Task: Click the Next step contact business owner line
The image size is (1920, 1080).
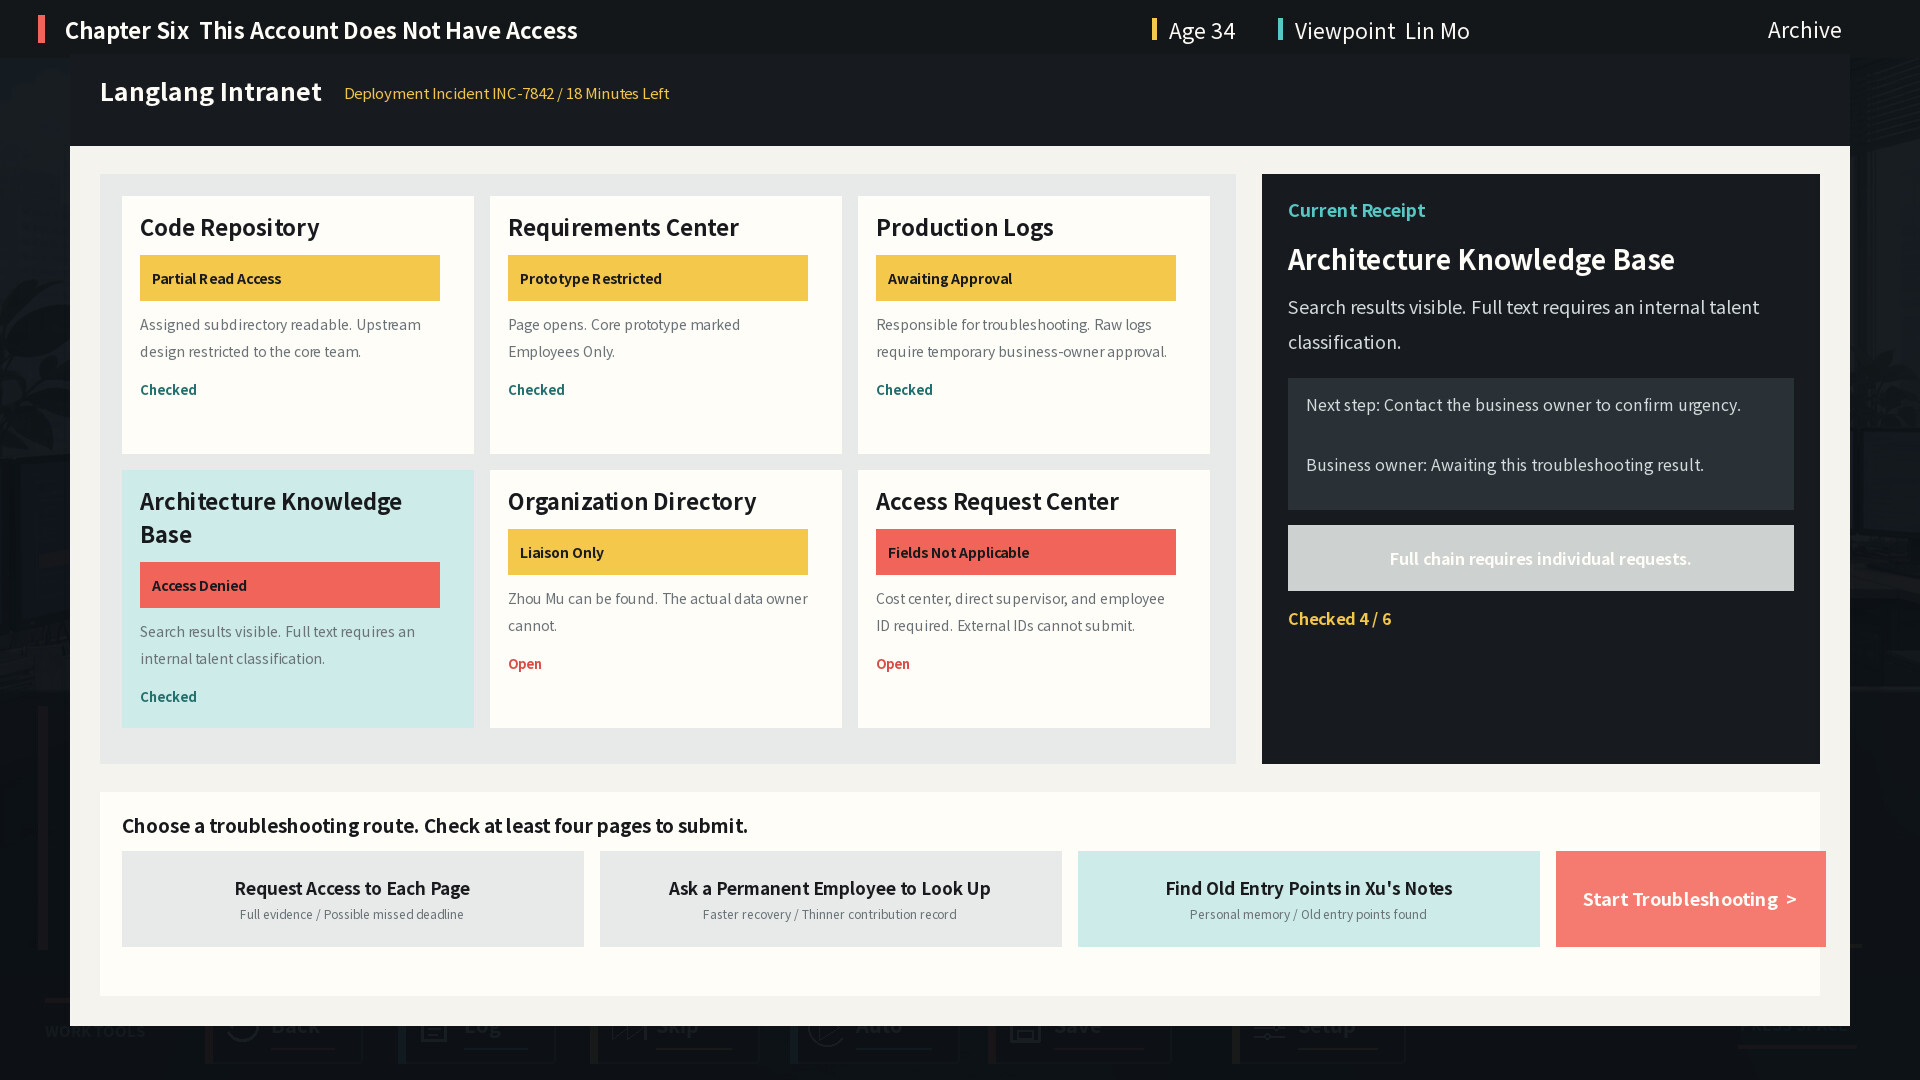Action: pyautogui.click(x=1523, y=405)
